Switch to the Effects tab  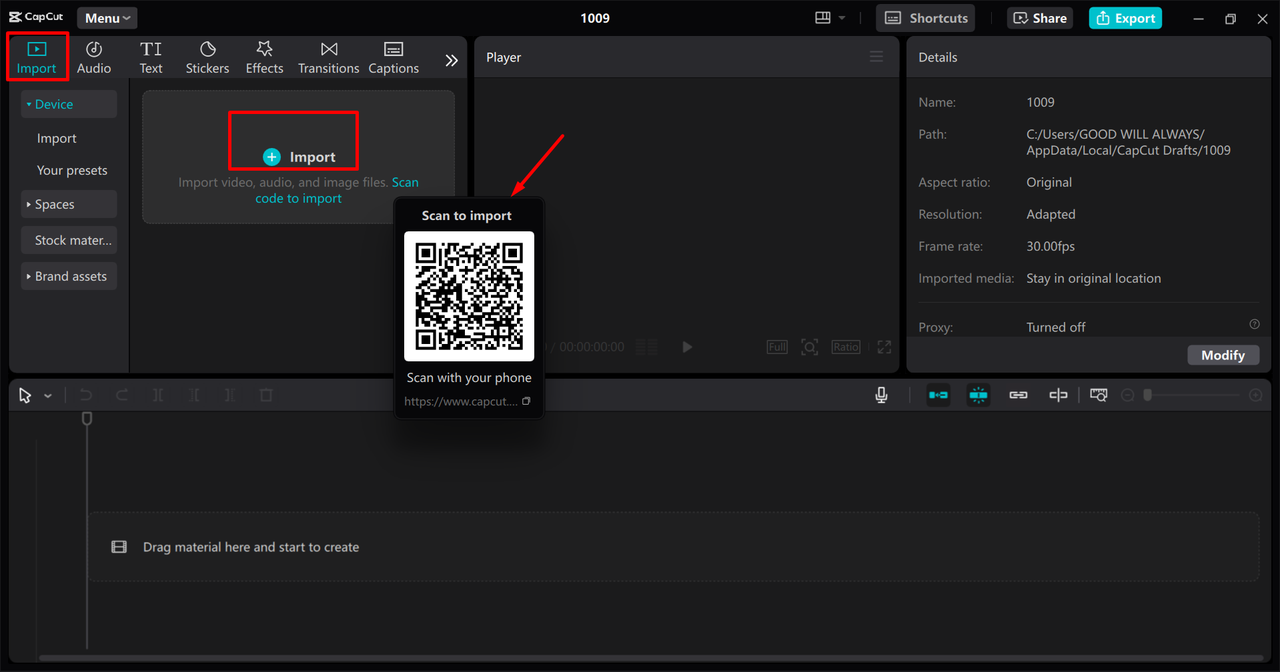(264, 58)
